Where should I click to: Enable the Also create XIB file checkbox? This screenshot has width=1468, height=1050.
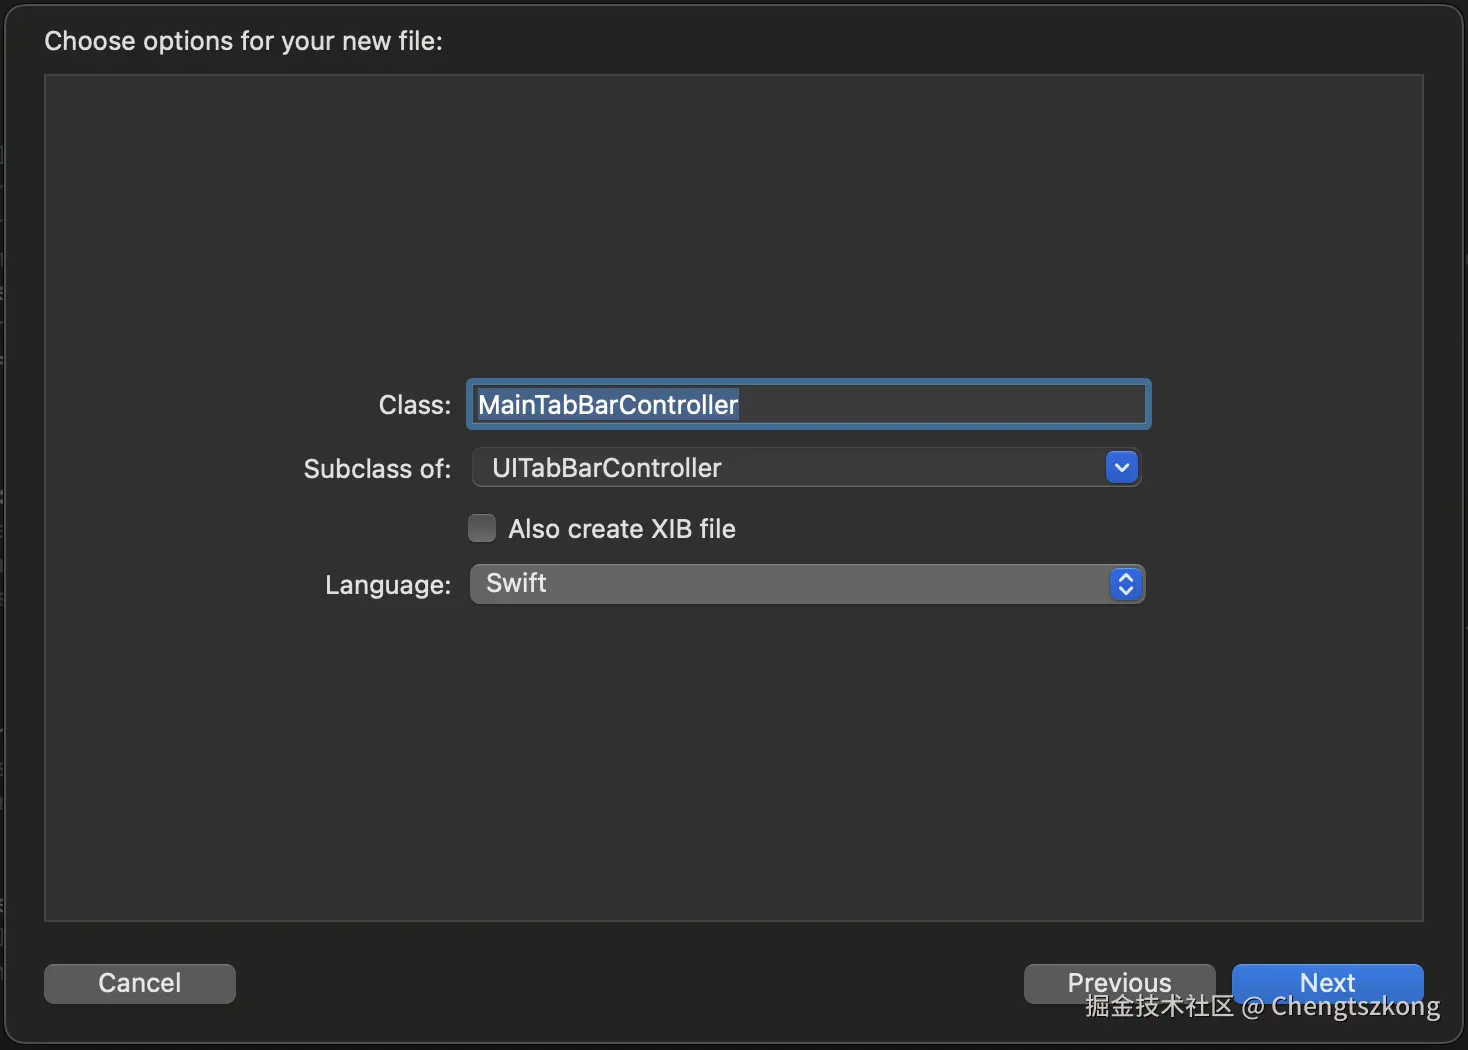point(482,528)
